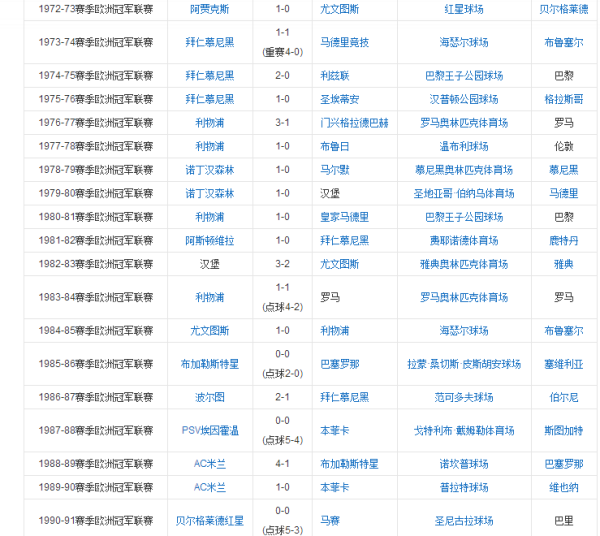Open 拜仁慕尼黑 champion link in 1973-74 row

[x=209, y=42]
